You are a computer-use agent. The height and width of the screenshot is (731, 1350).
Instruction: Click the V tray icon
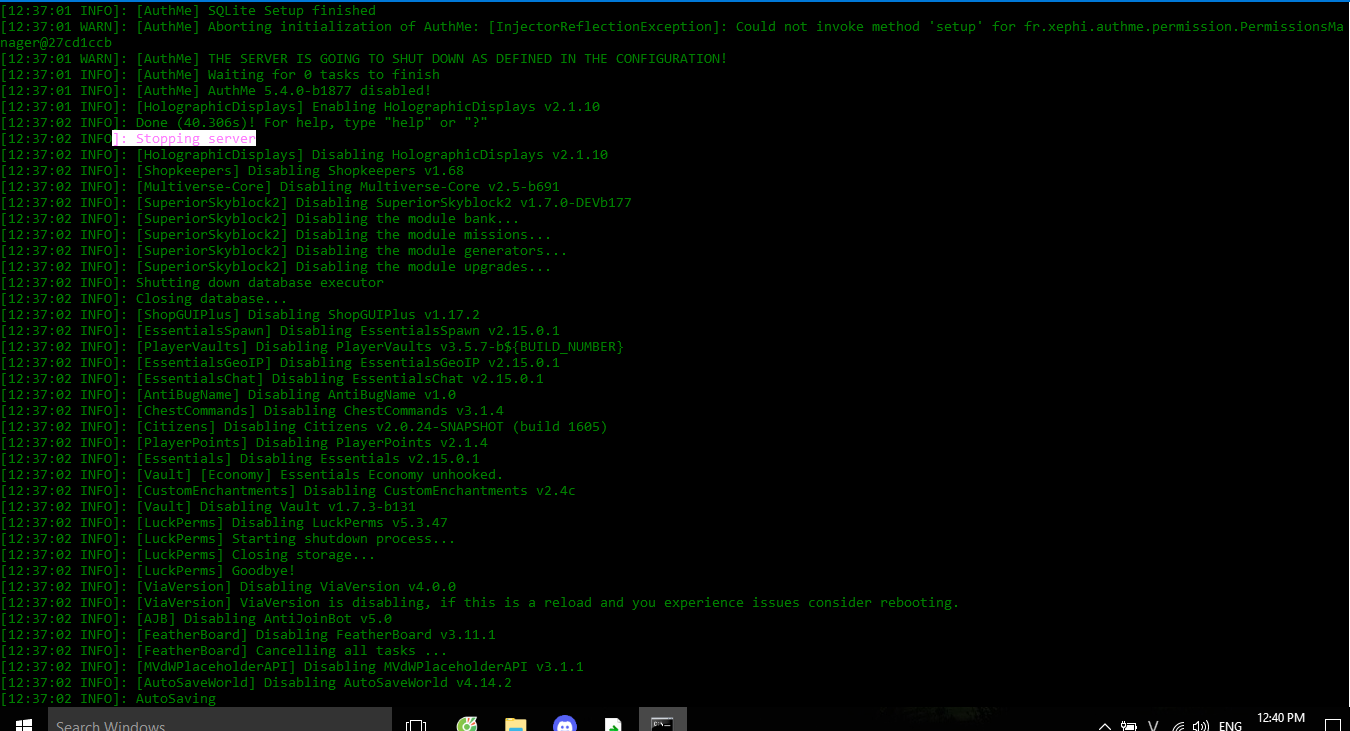tap(1154, 725)
